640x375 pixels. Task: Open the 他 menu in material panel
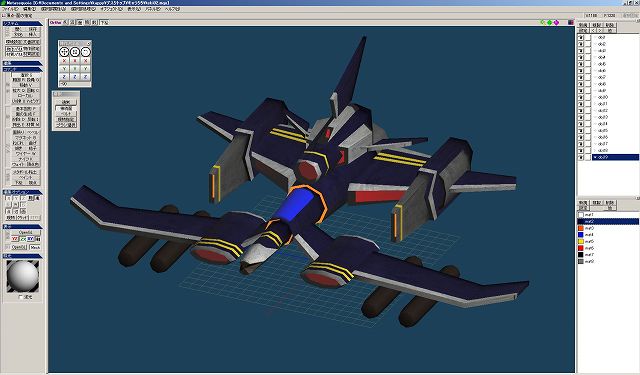(610, 208)
